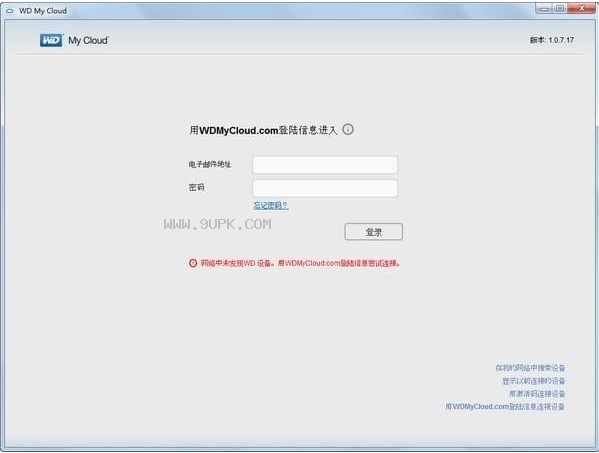Select the 在我的网络中搜索设备 link

tap(530, 368)
